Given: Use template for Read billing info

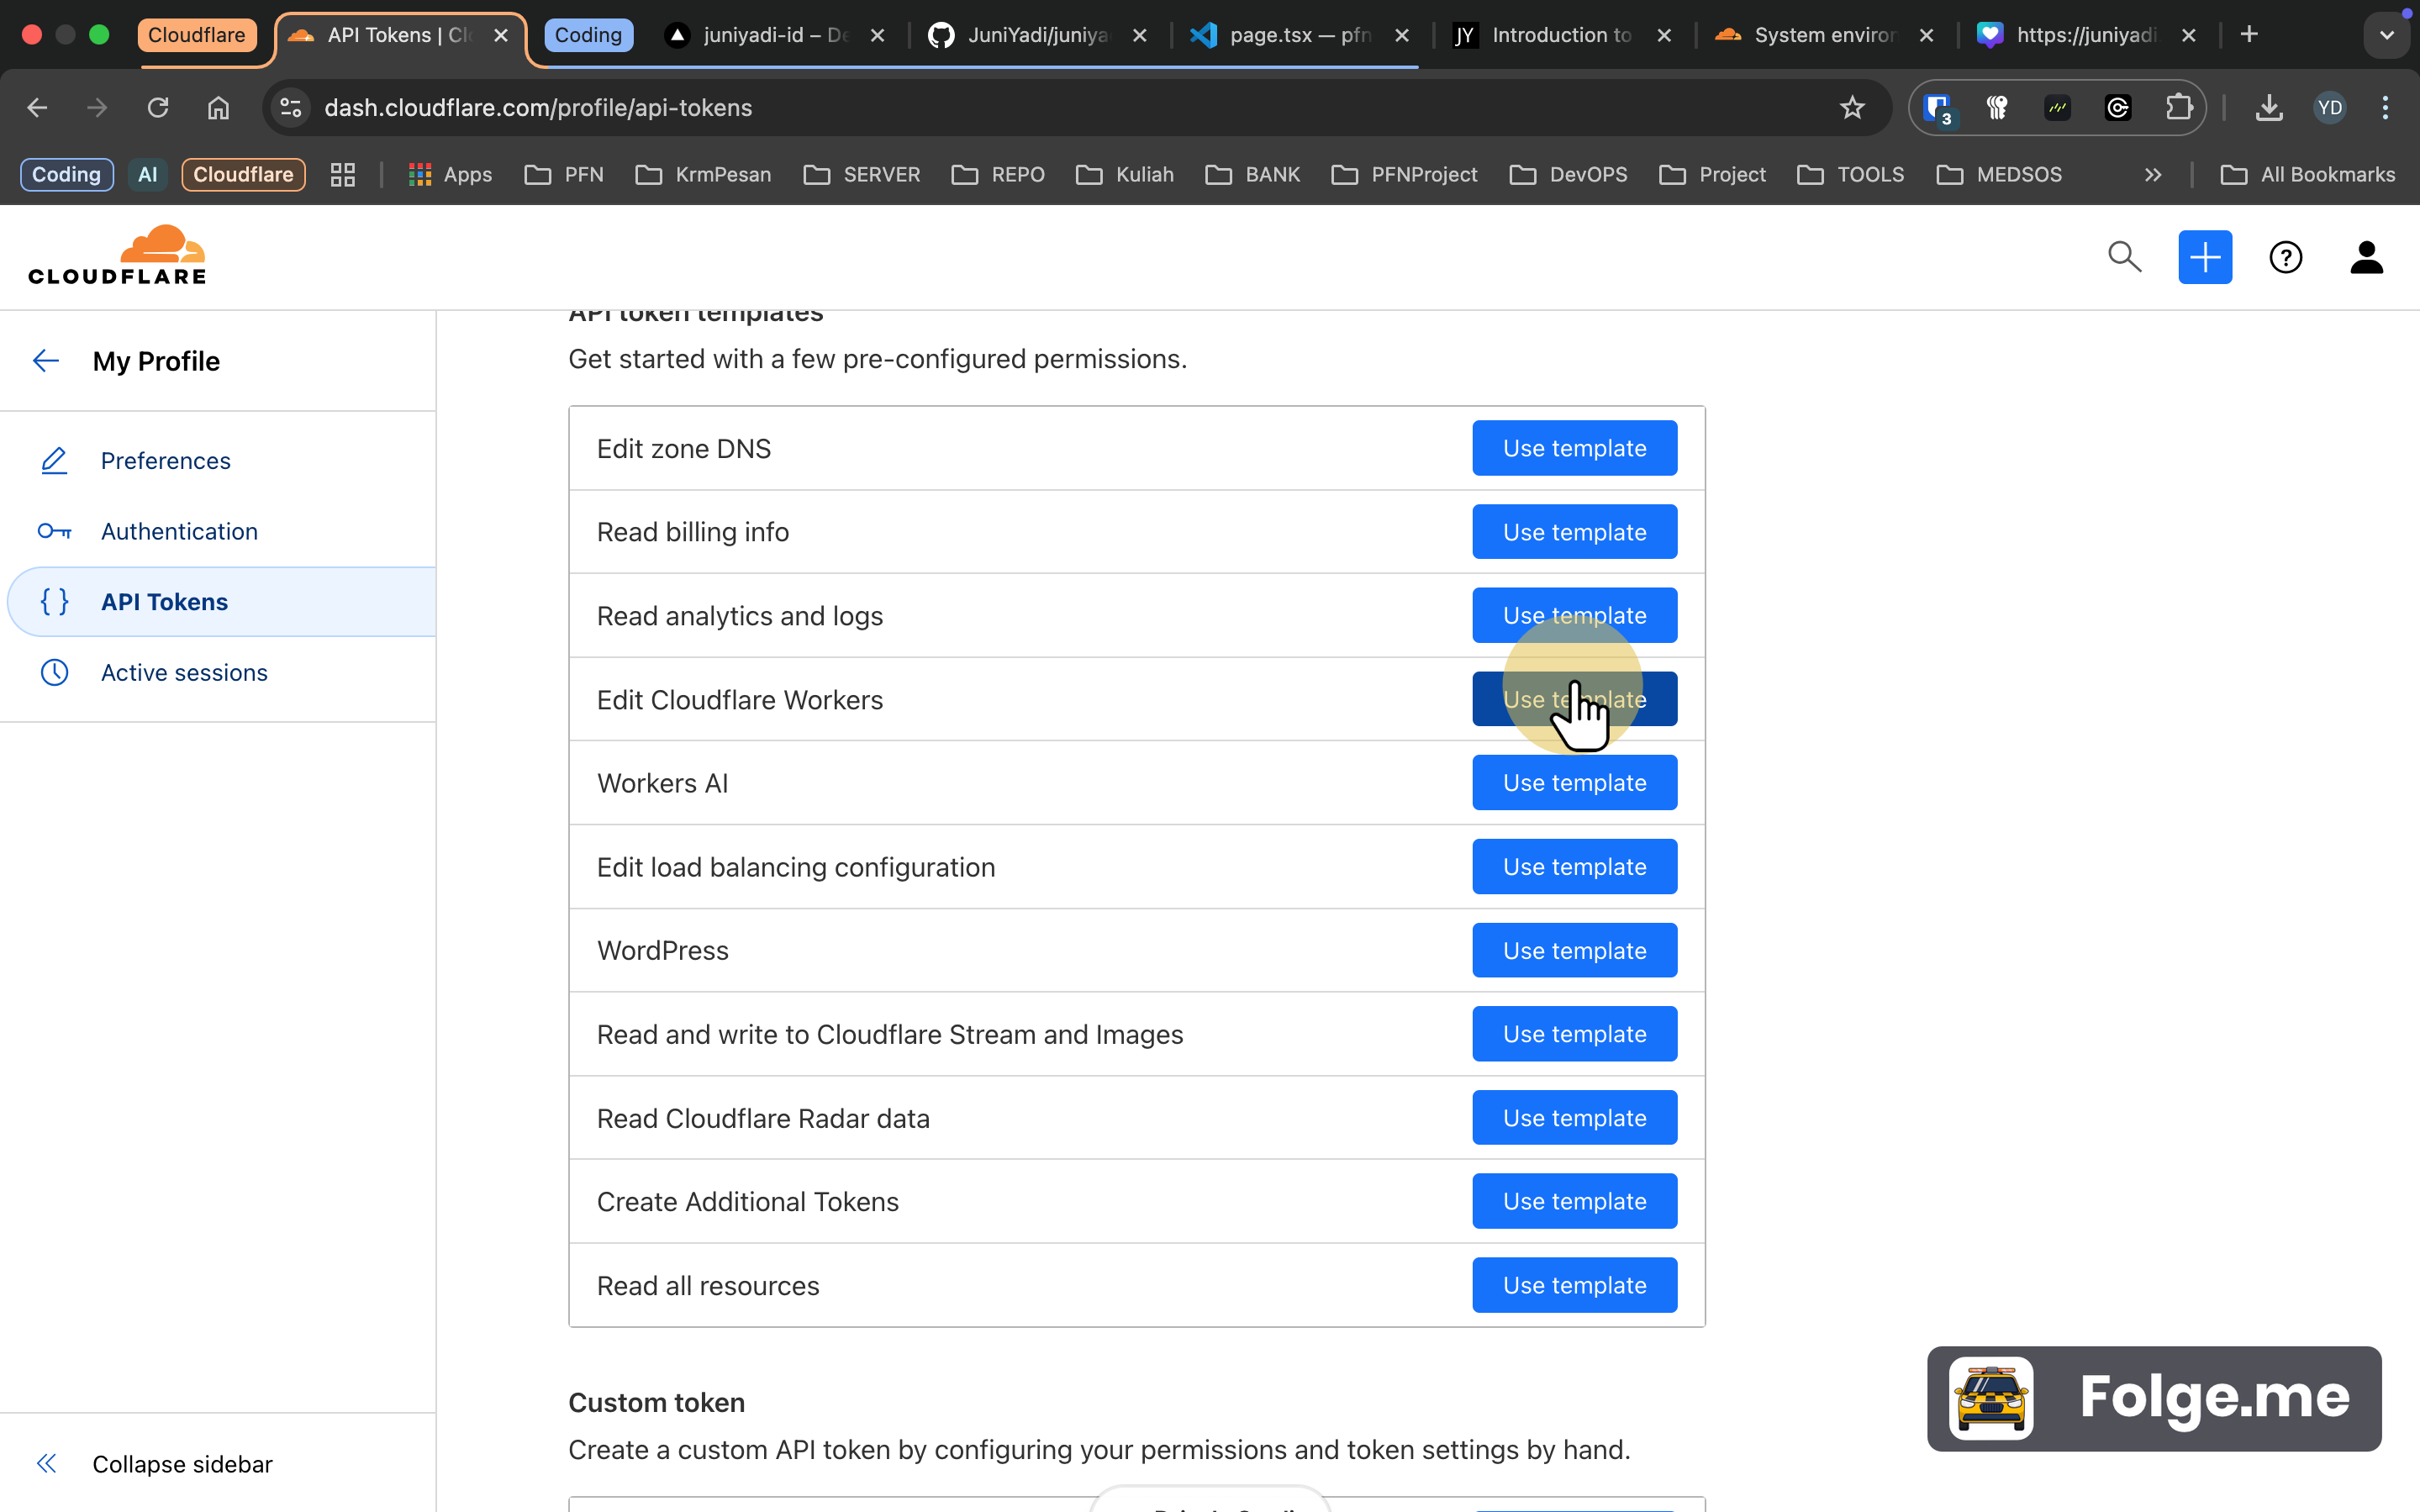Looking at the screenshot, I should point(1574,532).
